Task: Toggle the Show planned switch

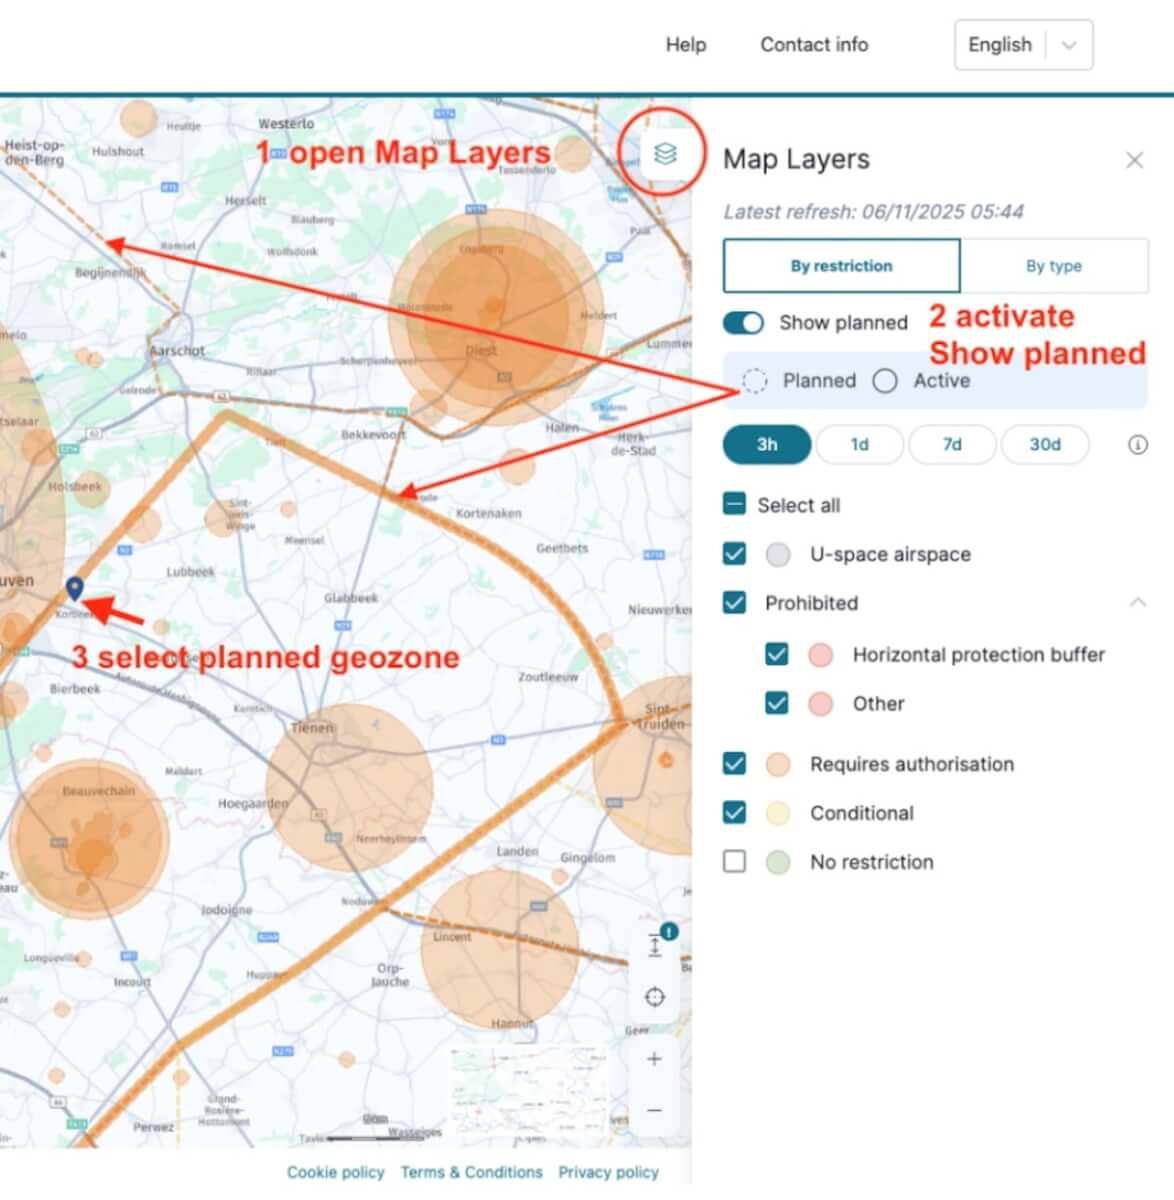Action: point(743,323)
